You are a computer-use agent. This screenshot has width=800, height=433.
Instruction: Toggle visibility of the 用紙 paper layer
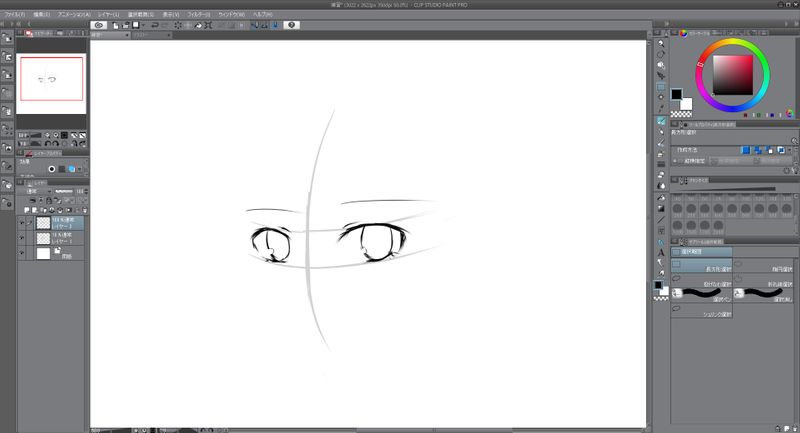click(22, 254)
